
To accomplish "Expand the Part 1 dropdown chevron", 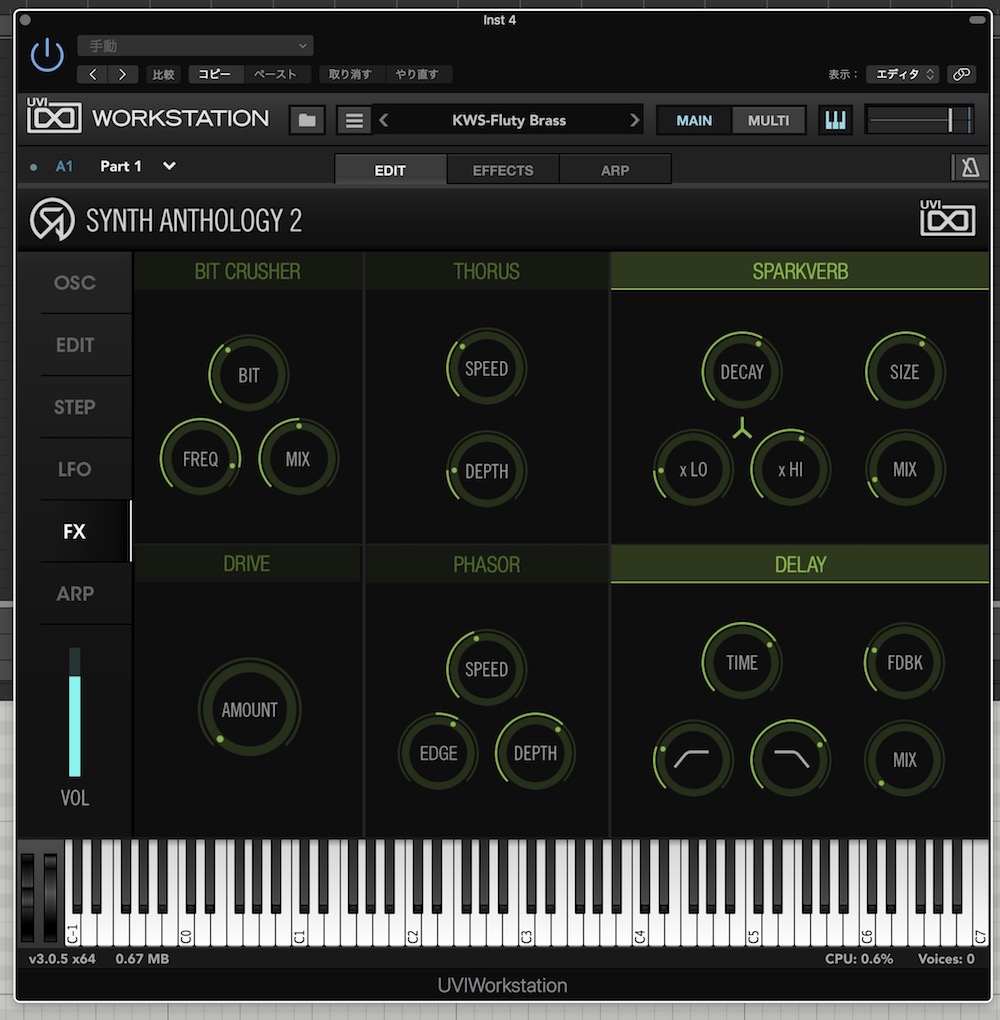I will pyautogui.click(x=169, y=166).
